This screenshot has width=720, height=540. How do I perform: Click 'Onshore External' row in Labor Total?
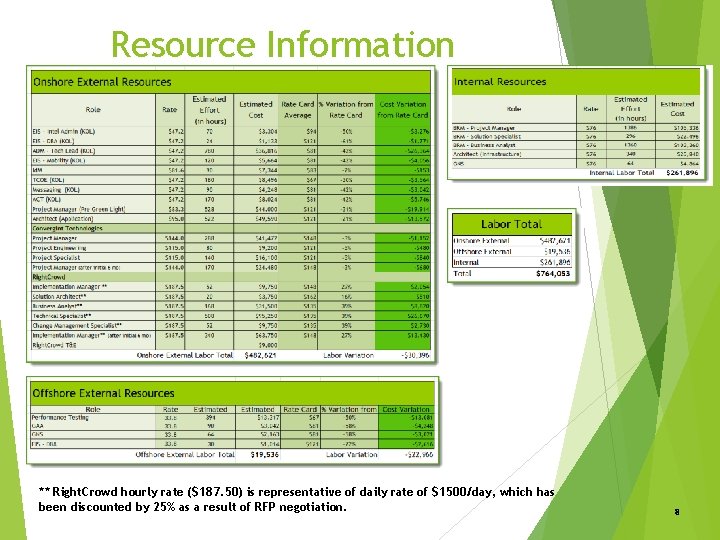512,241
